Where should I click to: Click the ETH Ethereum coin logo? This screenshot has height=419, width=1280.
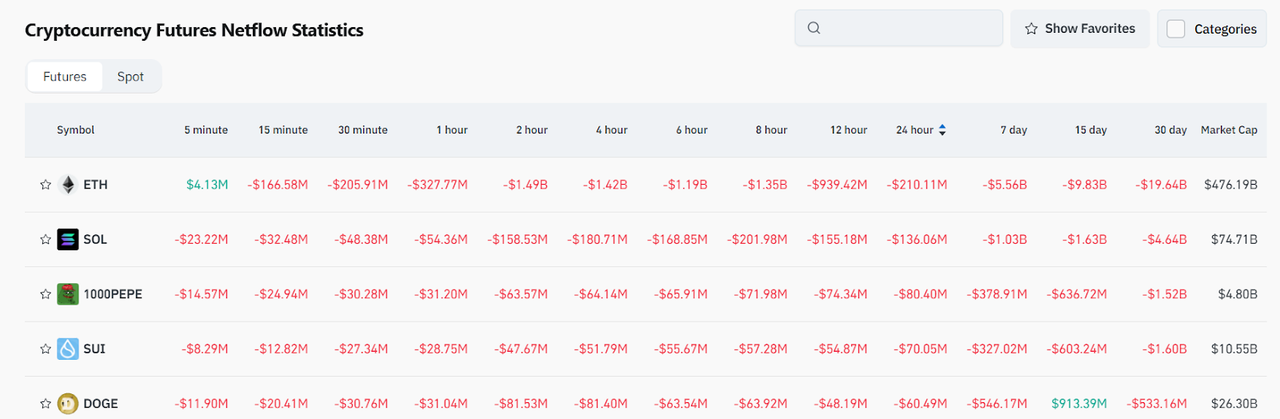(68, 185)
